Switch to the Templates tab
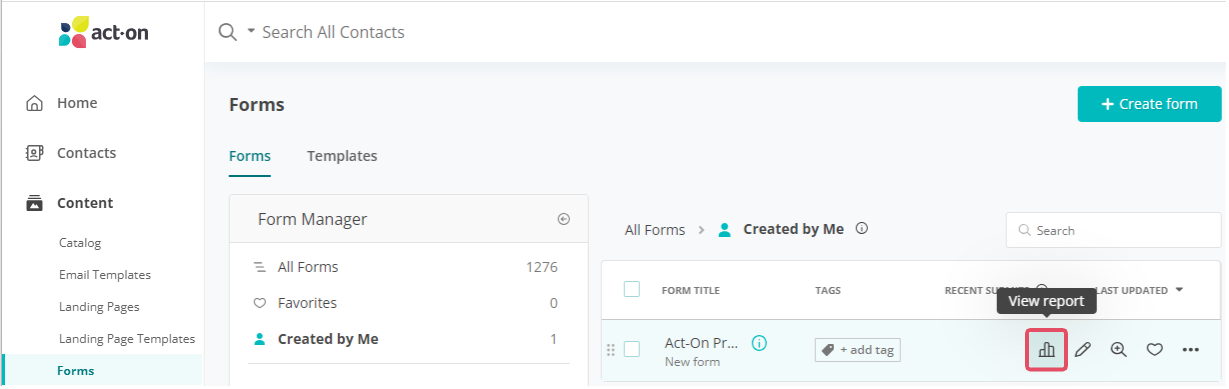The height and width of the screenshot is (389, 1229). [x=342, y=156]
